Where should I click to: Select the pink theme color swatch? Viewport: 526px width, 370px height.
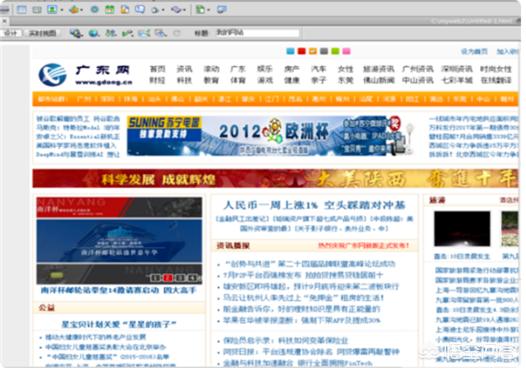tap(347, 51)
